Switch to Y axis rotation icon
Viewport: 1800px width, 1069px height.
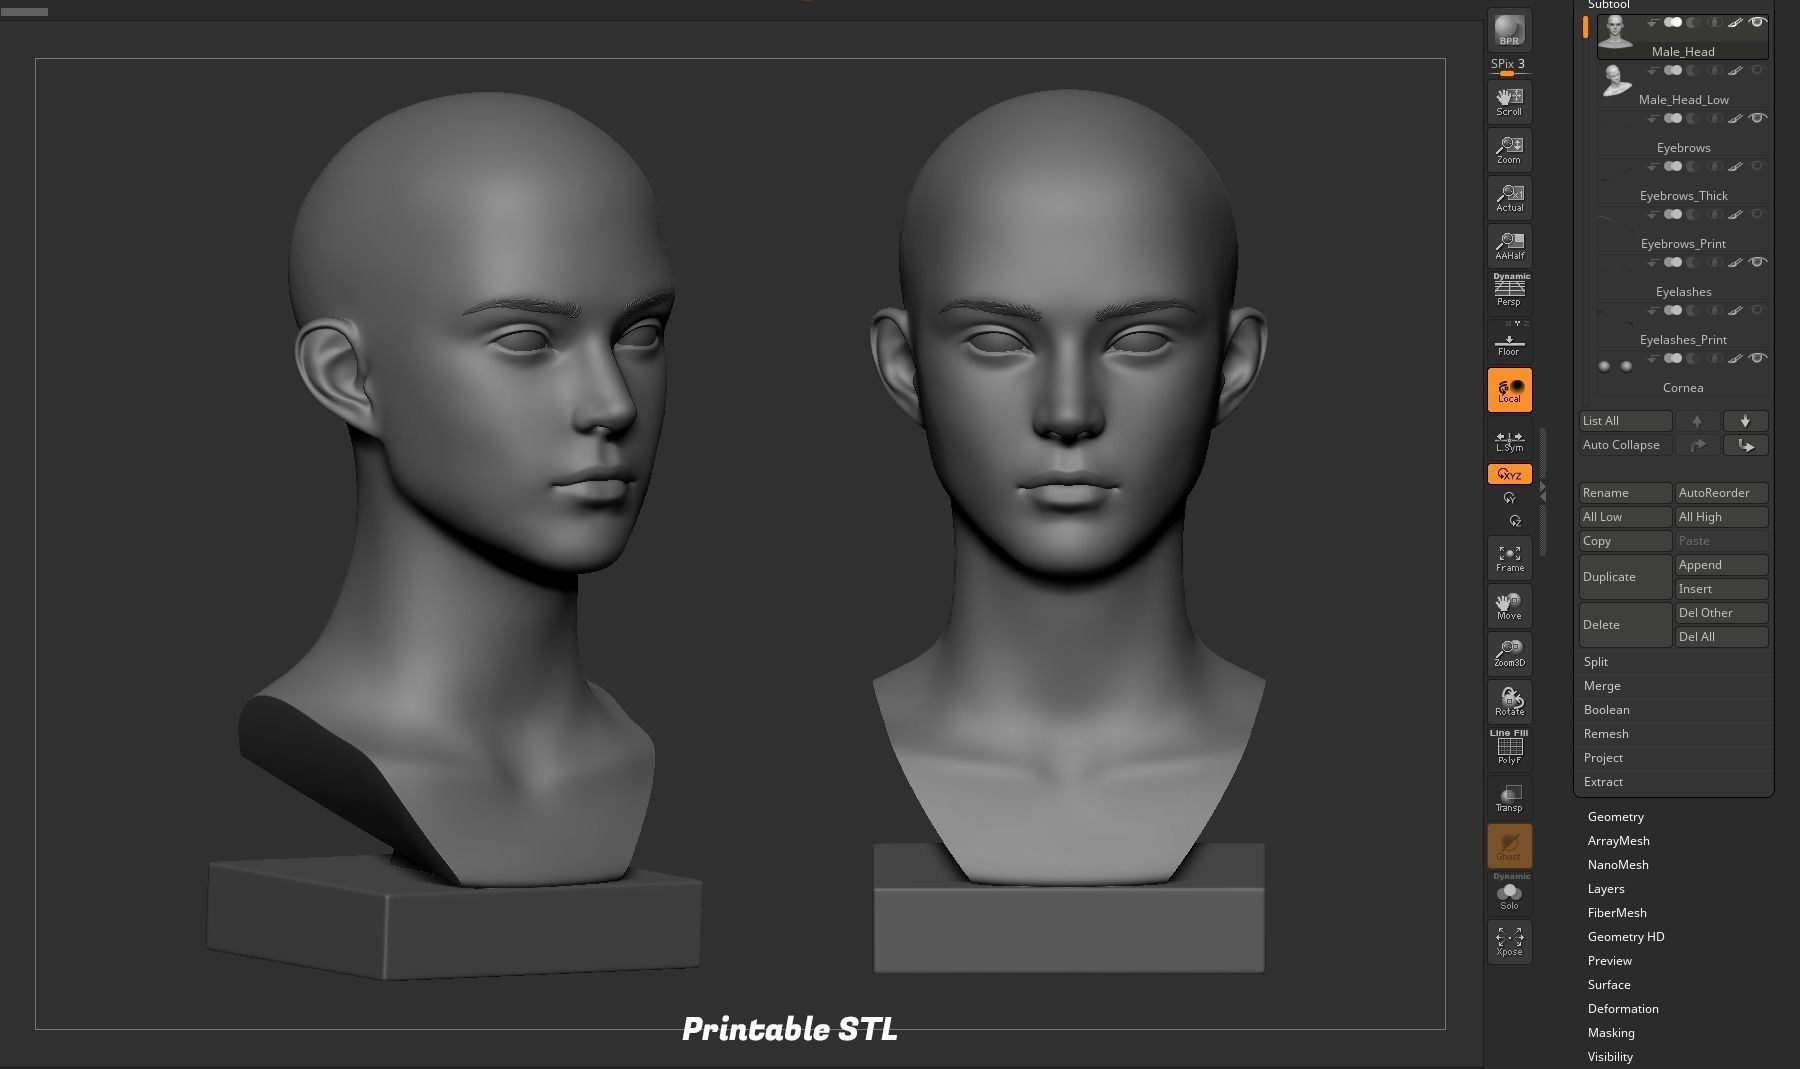1509,498
